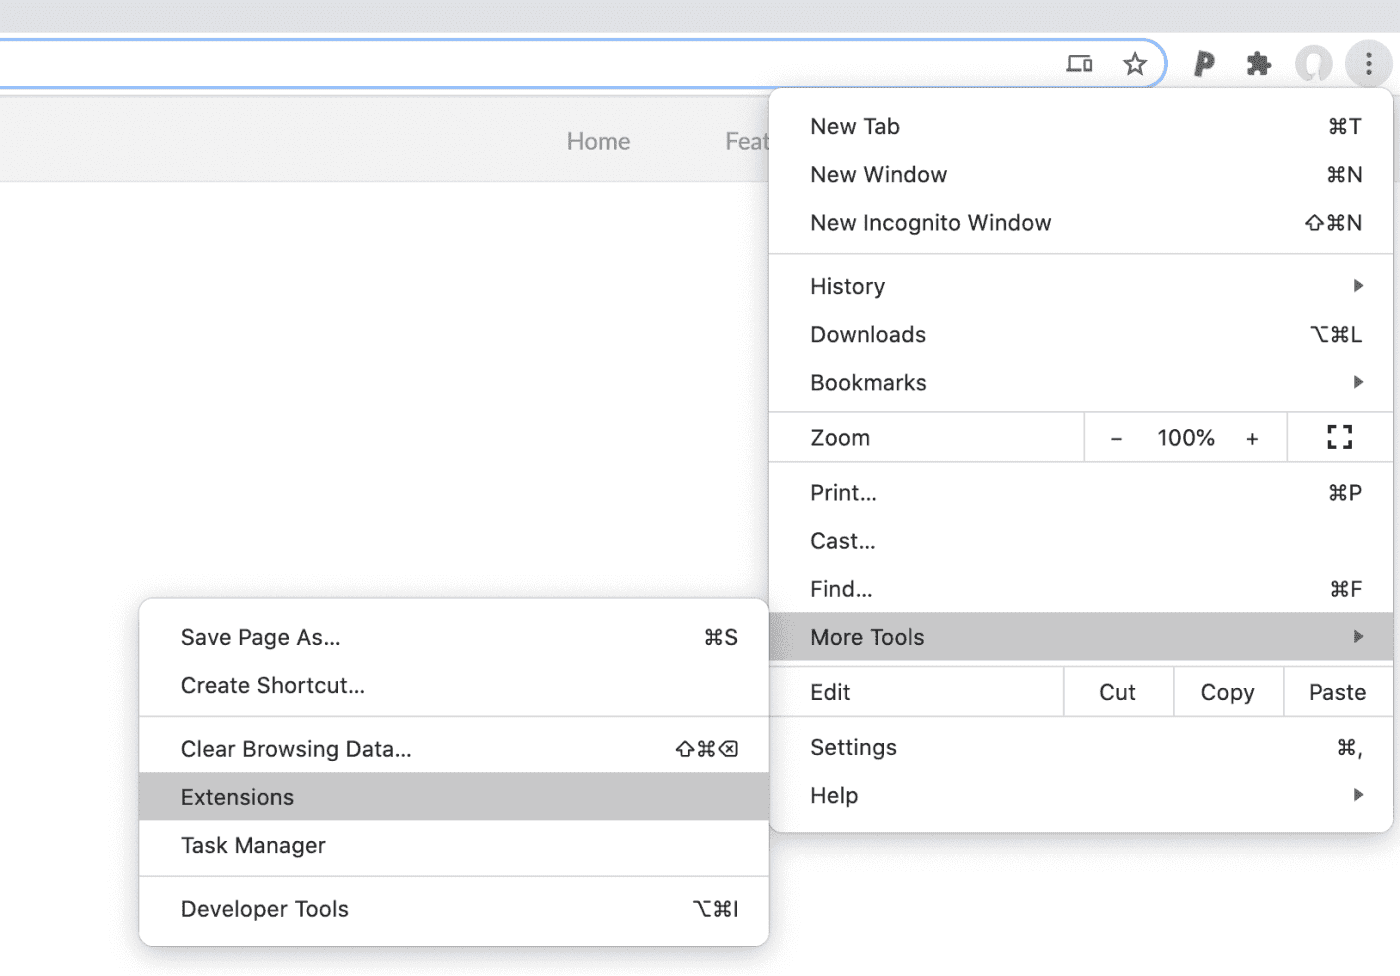Click the Paste button in Edit row
Viewport: 1400px width, 976px height.
click(1337, 692)
